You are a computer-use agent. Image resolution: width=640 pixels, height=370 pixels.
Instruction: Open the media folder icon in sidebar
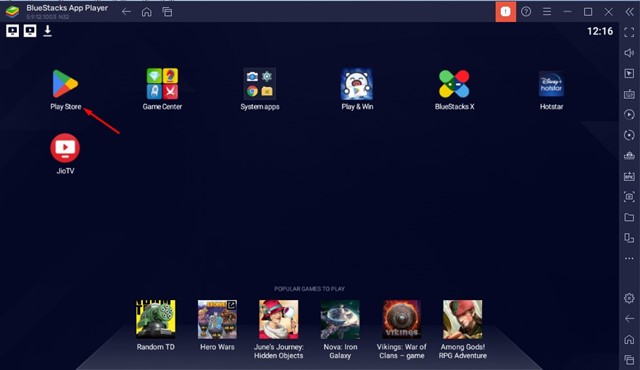point(629,217)
